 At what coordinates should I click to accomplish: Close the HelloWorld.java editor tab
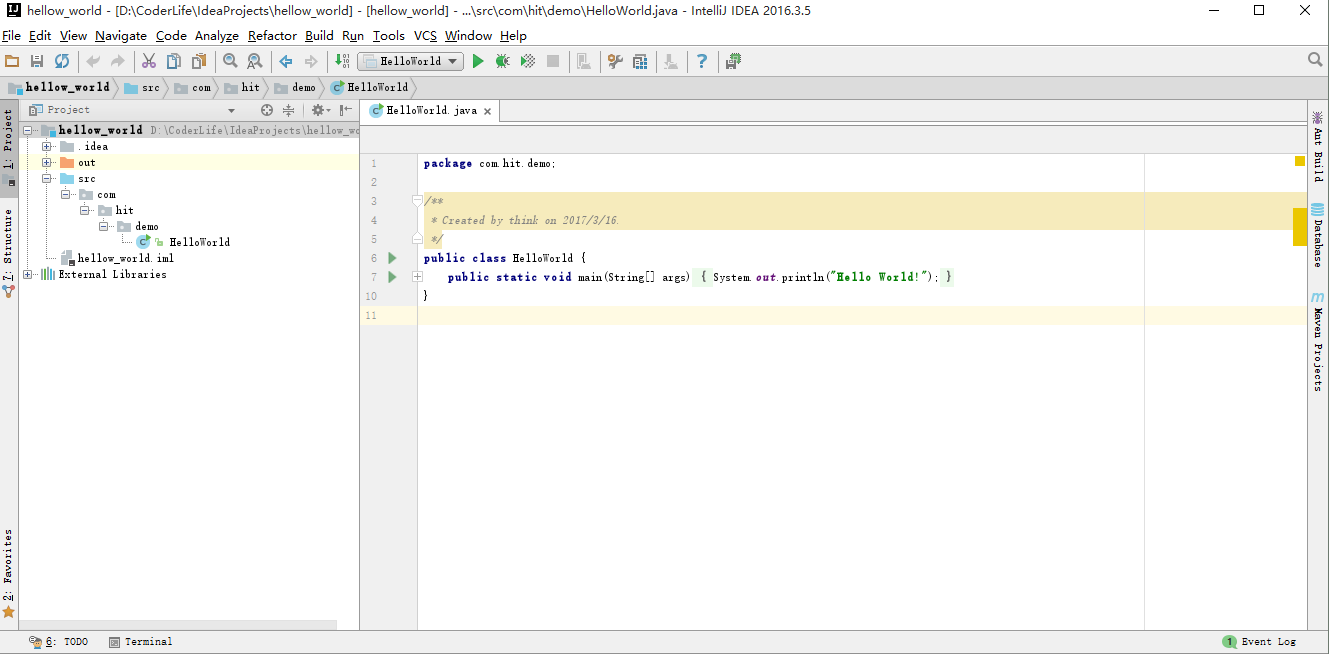(488, 111)
